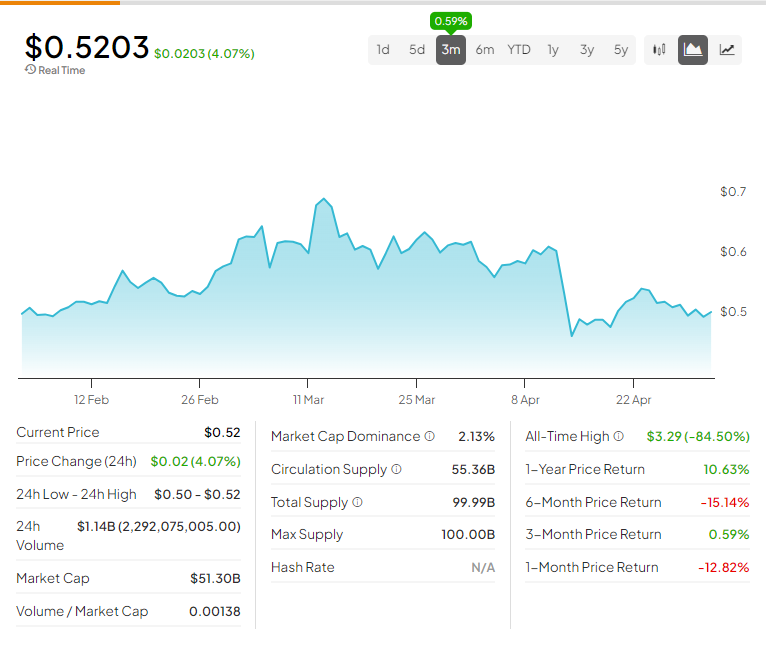Select the 3m time range
This screenshot has width=766, height=645.
tap(450, 49)
